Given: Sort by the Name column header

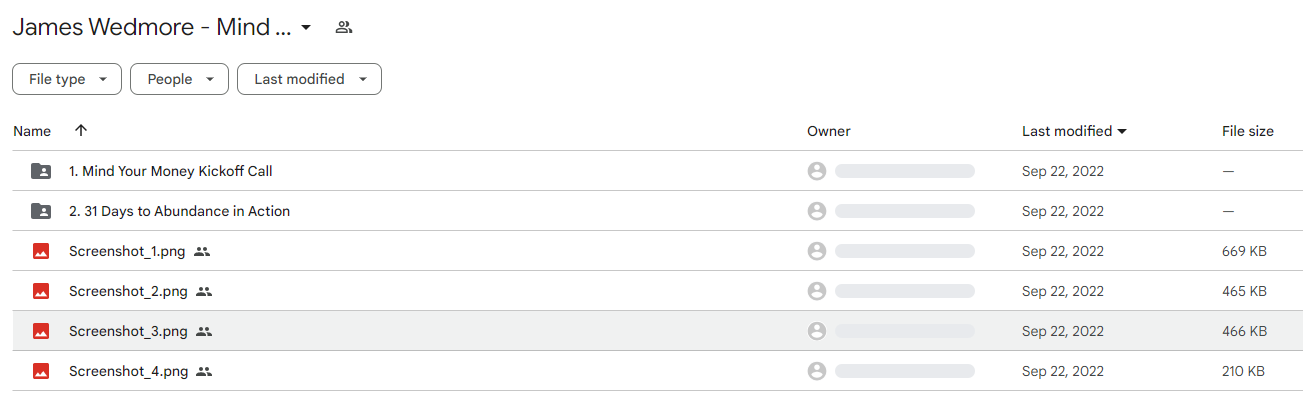Looking at the screenshot, I should point(32,131).
